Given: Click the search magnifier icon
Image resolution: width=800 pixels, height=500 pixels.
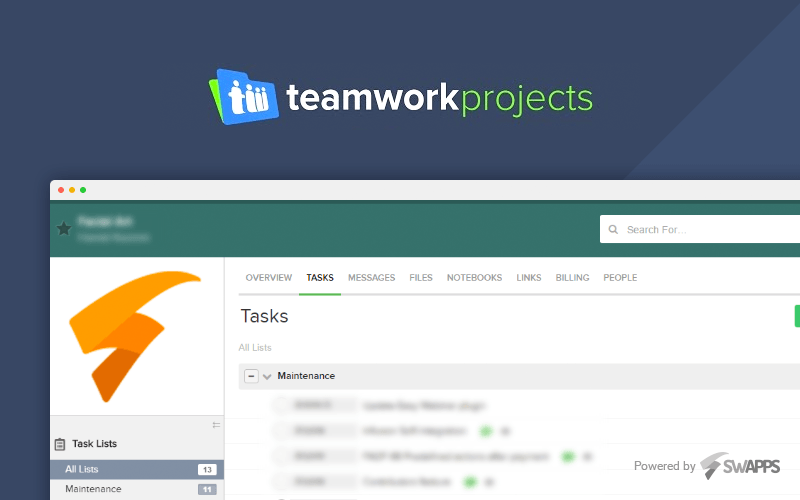Looking at the screenshot, I should (x=613, y=230).
